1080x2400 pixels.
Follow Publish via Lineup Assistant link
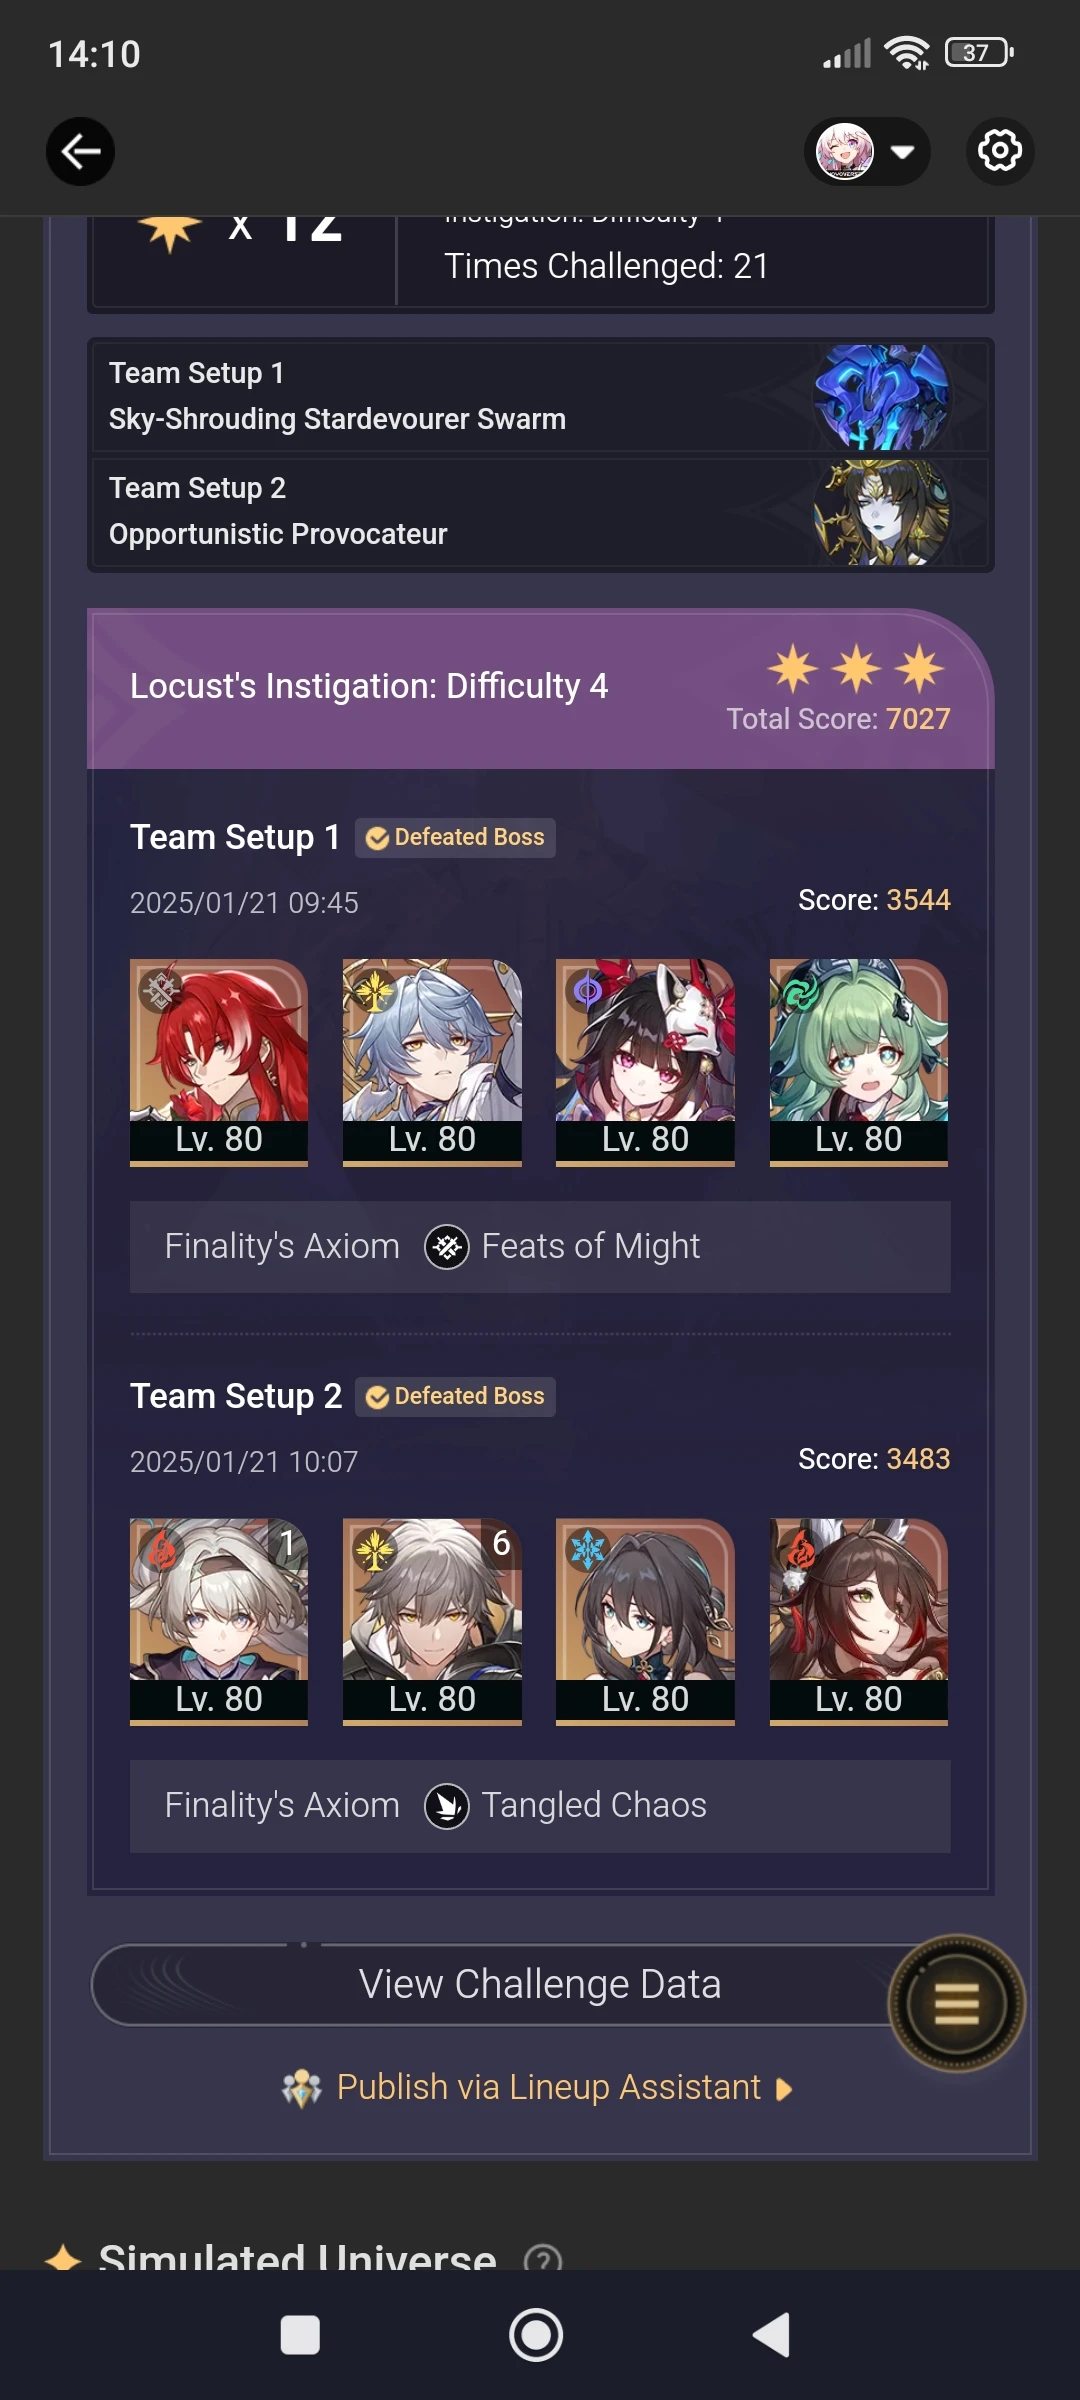coord(548,2088)
